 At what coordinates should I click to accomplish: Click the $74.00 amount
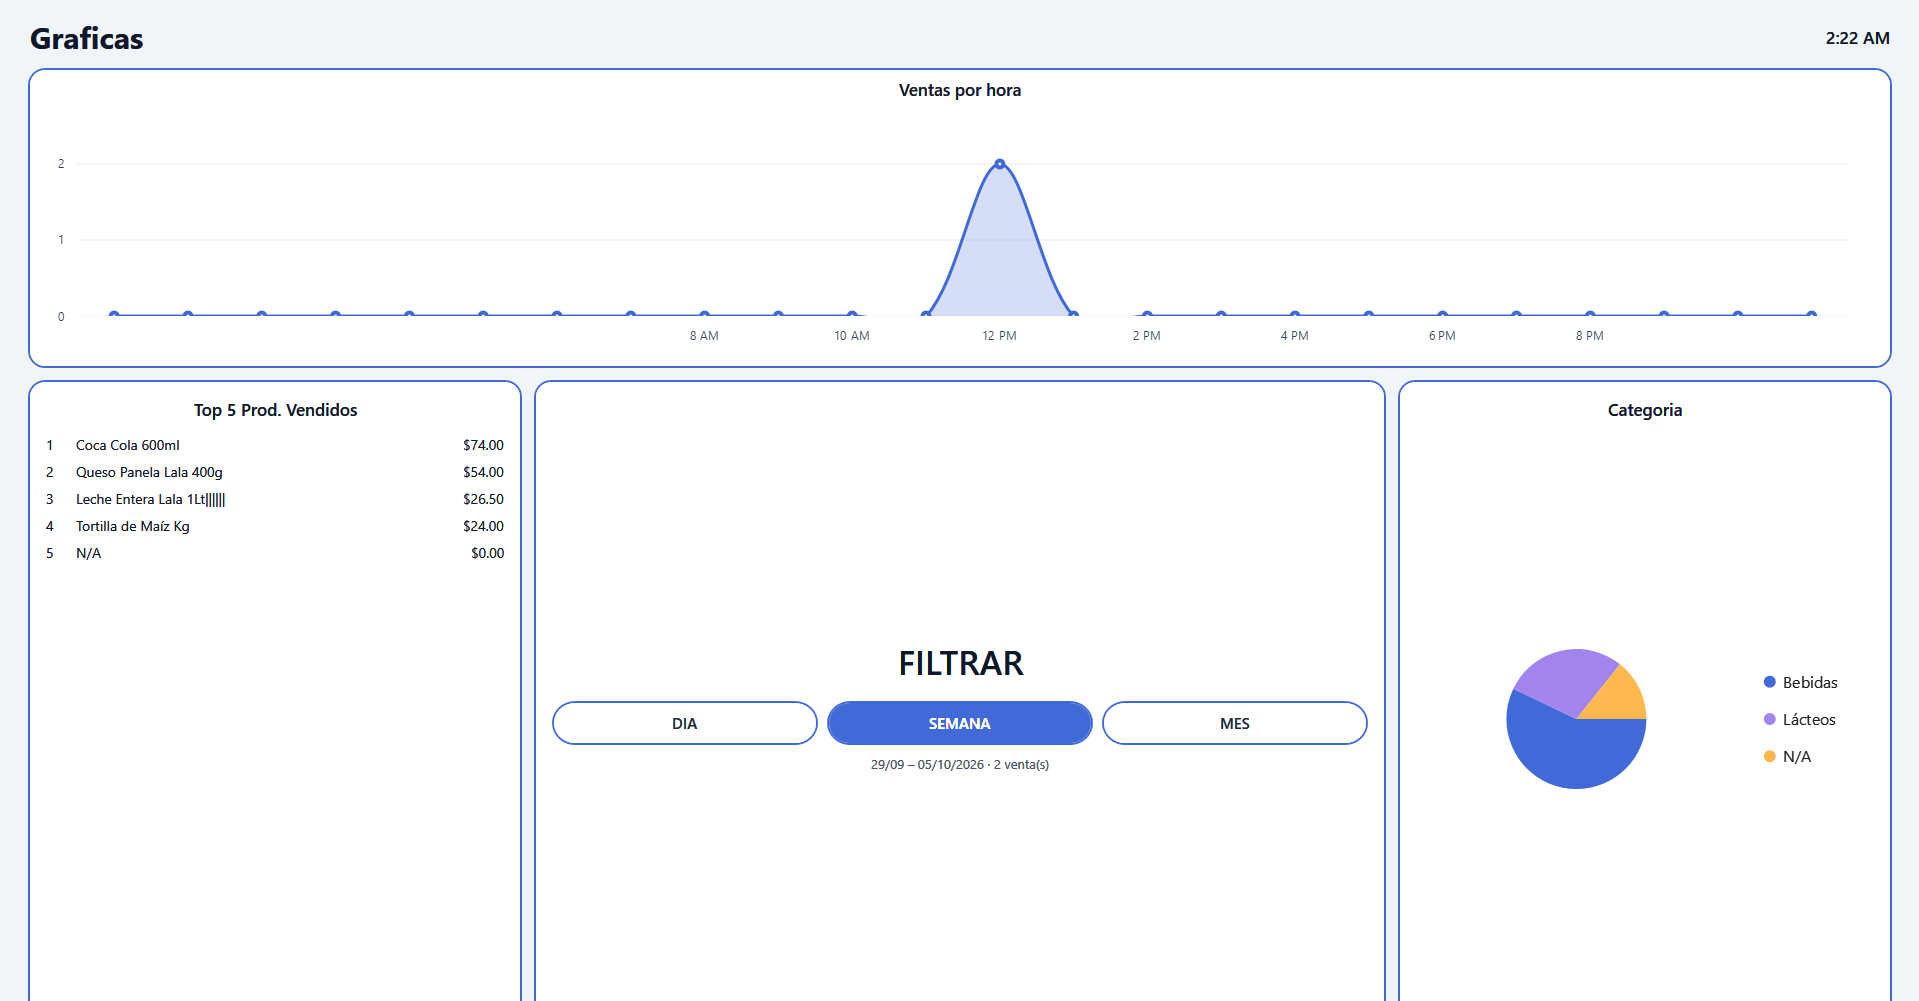(483, 445)
